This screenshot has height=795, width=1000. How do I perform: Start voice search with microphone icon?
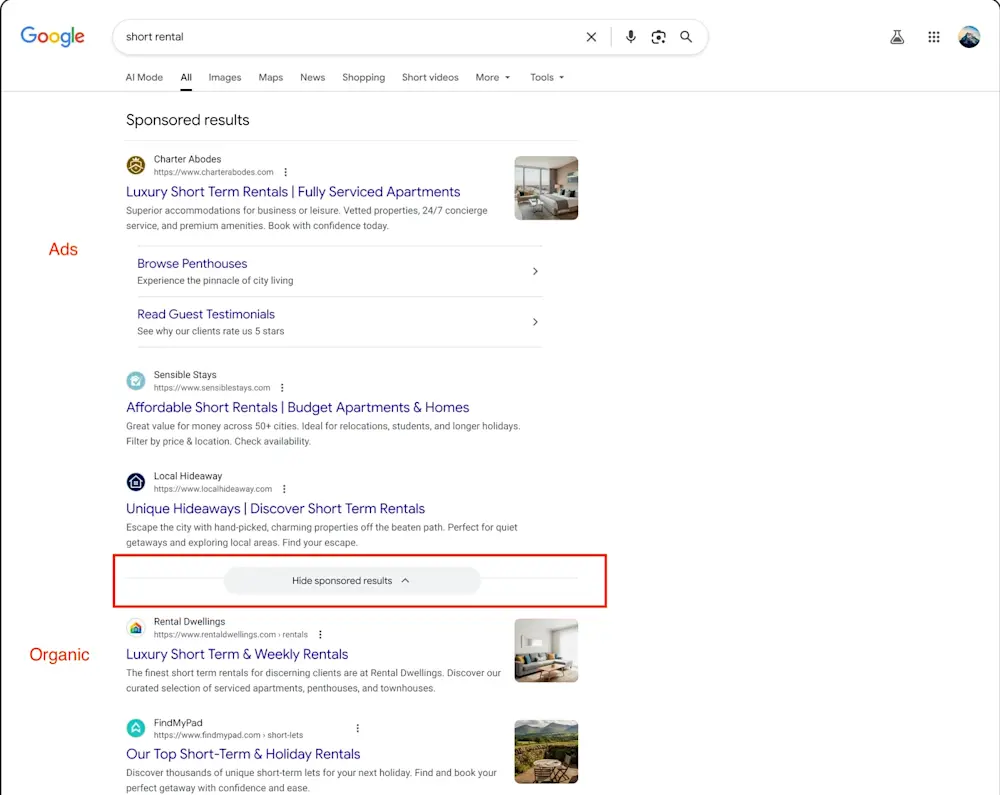pos(631,37)
